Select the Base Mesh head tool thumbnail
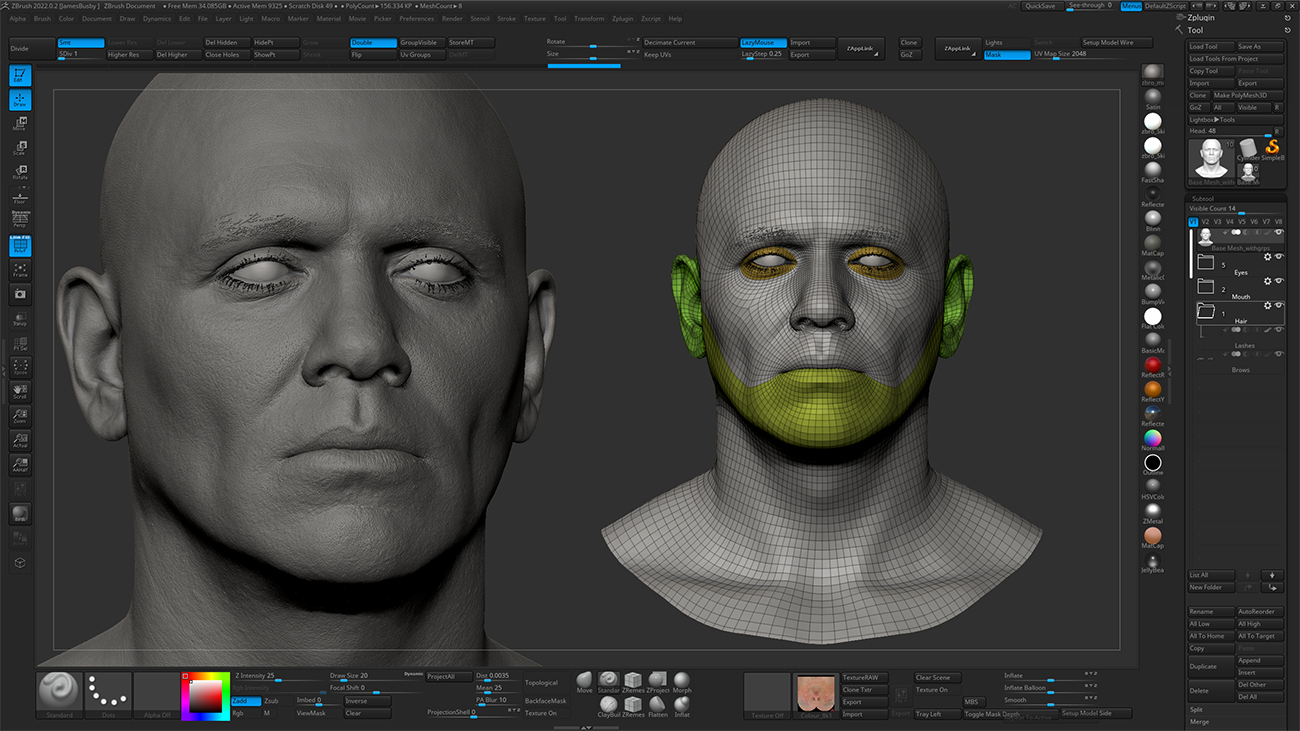The width and height of the screenshot is (1300, 731). tap(1212, 160)
